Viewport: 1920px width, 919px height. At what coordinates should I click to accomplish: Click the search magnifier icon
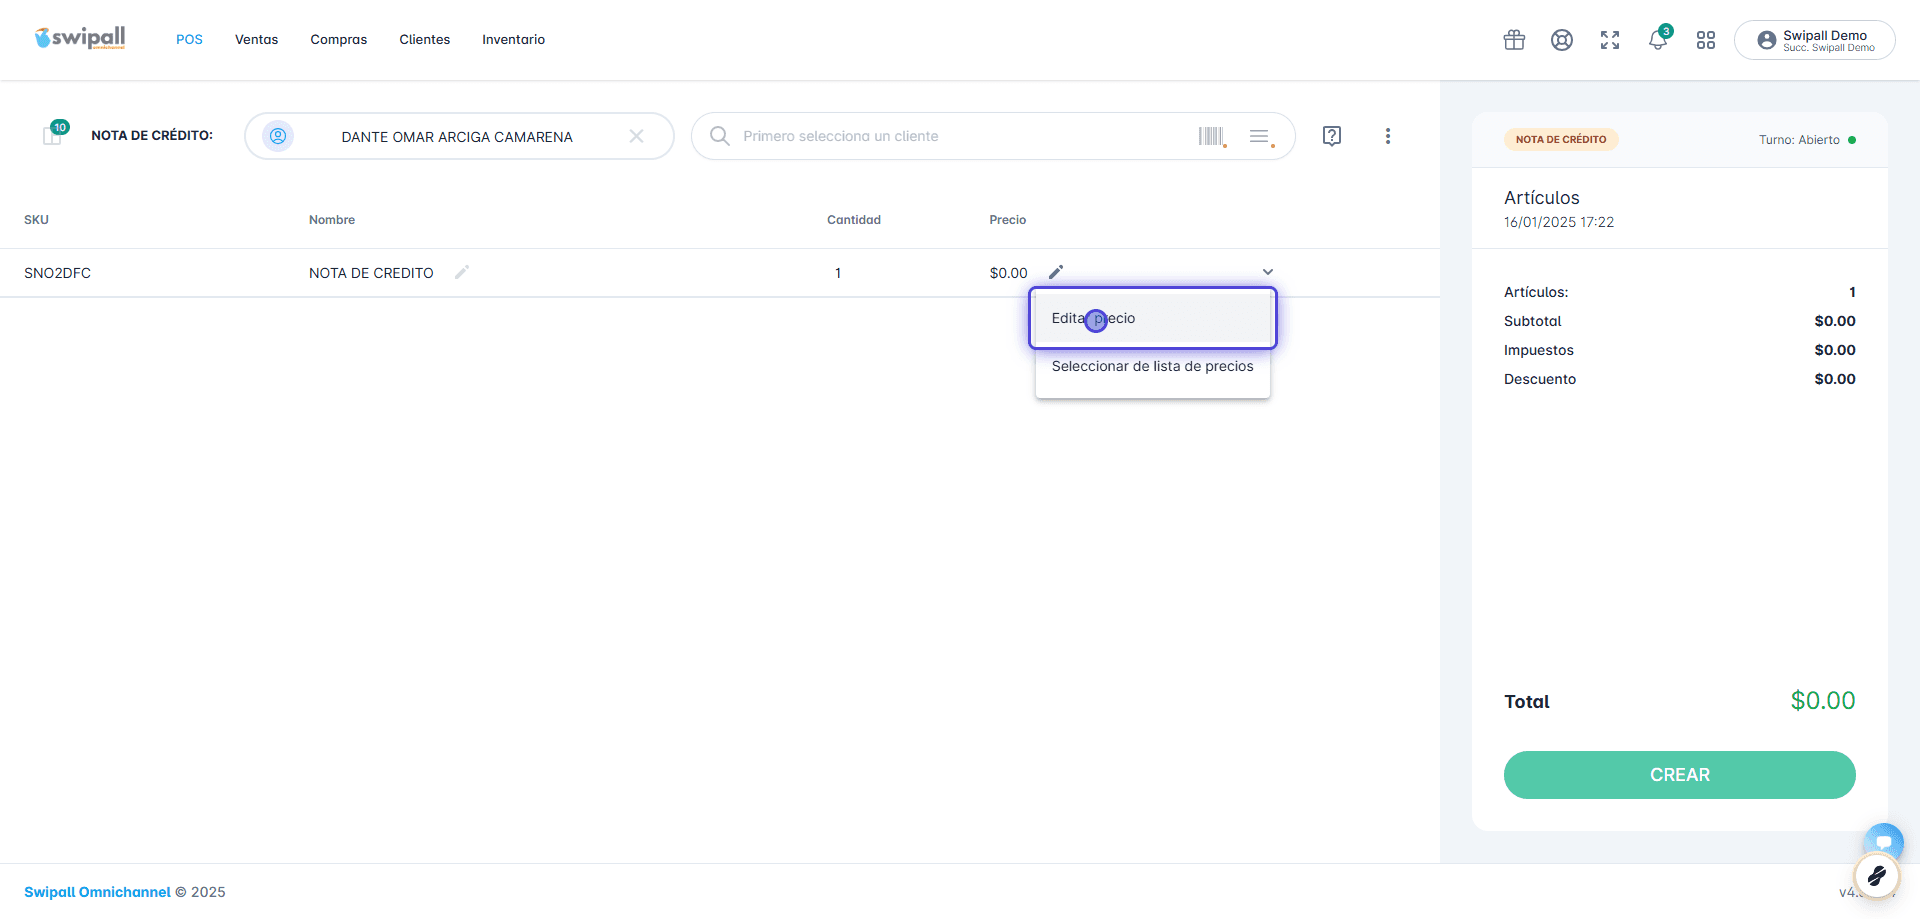click(719, 136)
